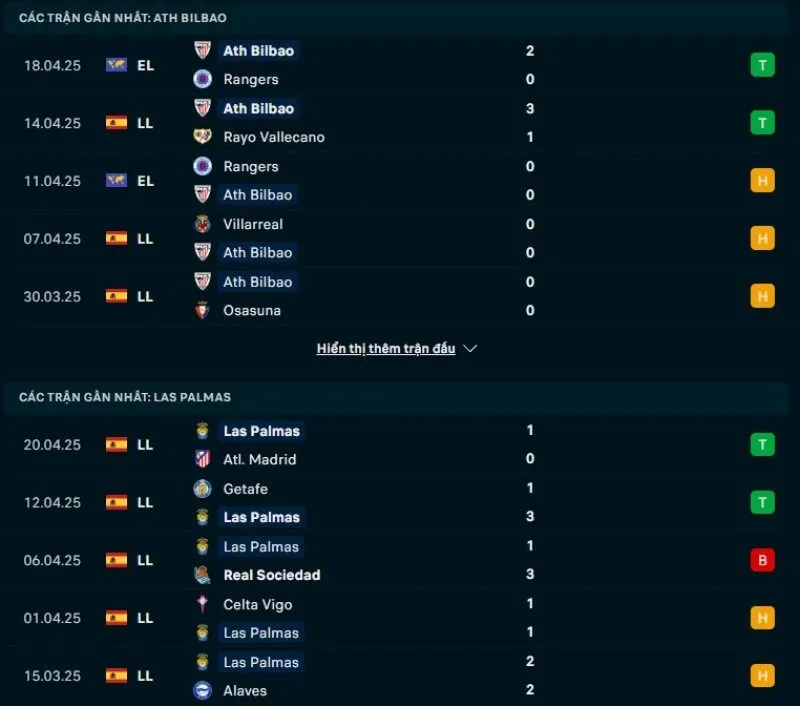
Task: Select the Rangers club badge
Action: click(202, 79)
